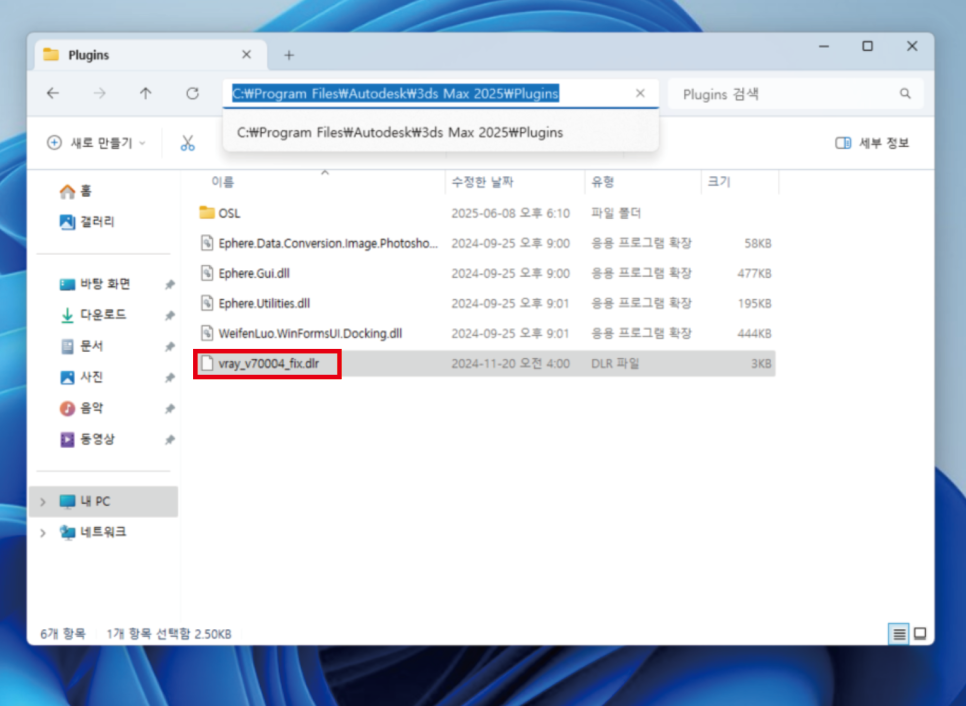Click the pin icon next to 동영상

169,440
